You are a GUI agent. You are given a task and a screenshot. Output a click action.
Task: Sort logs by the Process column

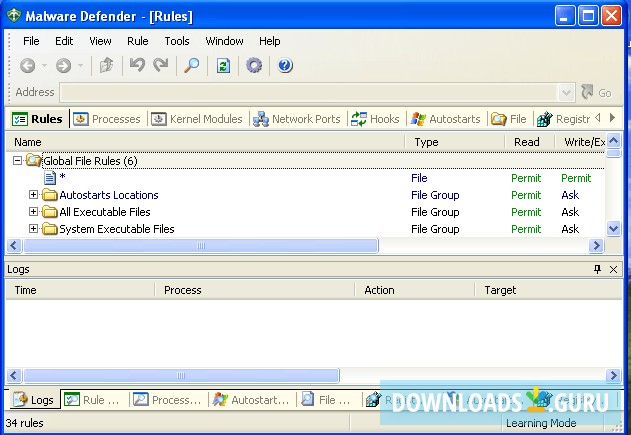255,290
